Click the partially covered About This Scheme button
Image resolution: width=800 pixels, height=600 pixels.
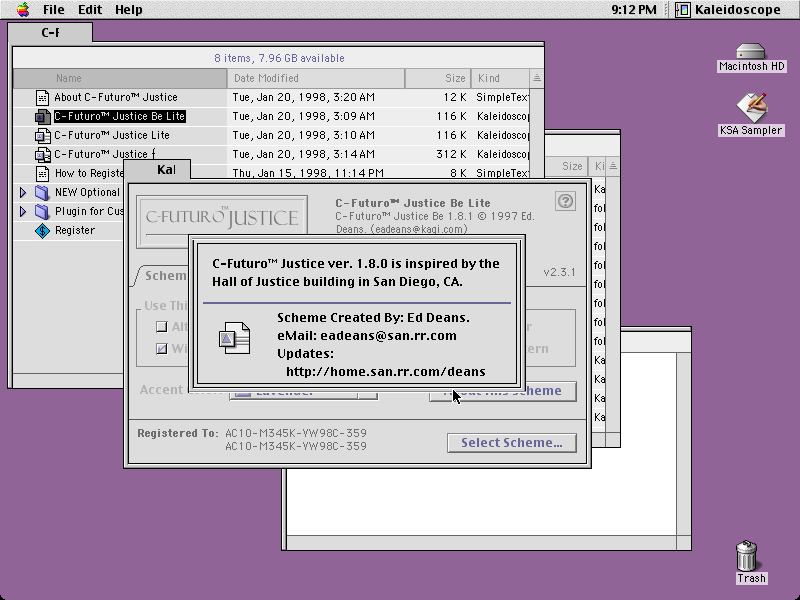coord(503,391)
